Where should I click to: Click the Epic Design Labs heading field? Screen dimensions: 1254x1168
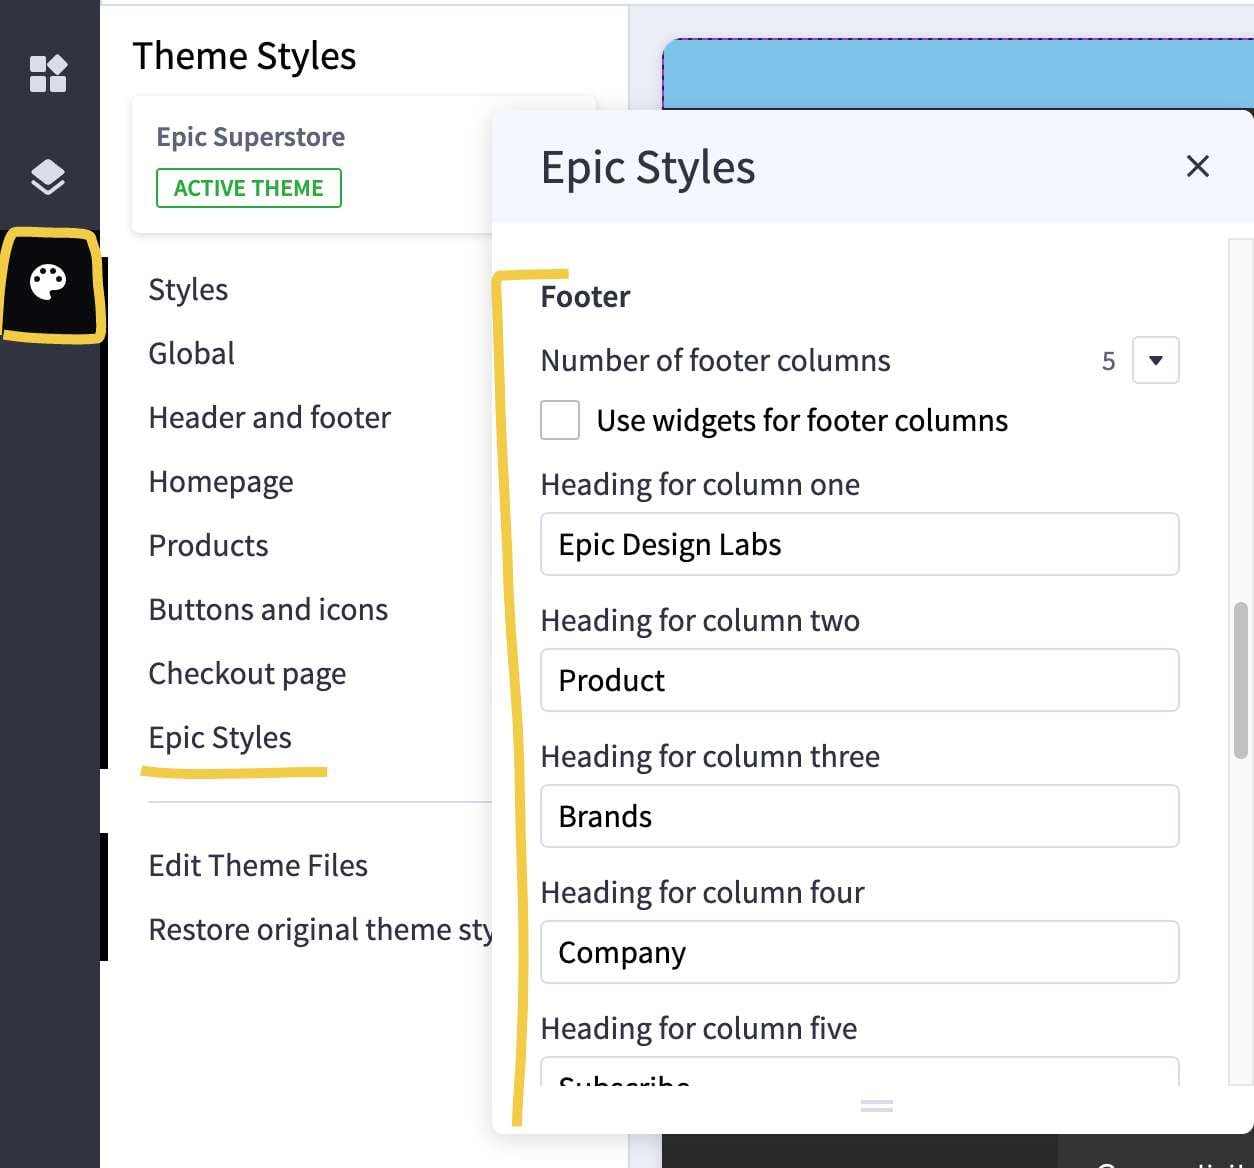pyautogui.click(x=859, y=544)
